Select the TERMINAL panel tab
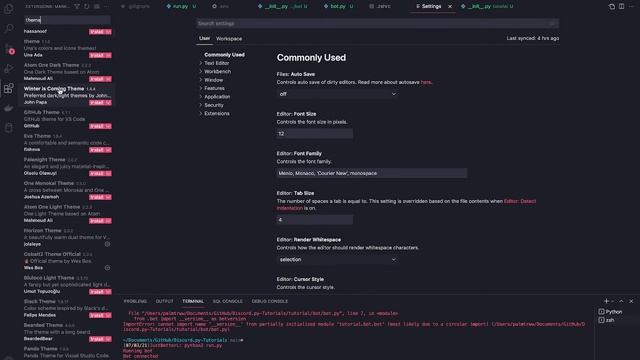Viewport: 640px width, 360px height. (193, 301)
